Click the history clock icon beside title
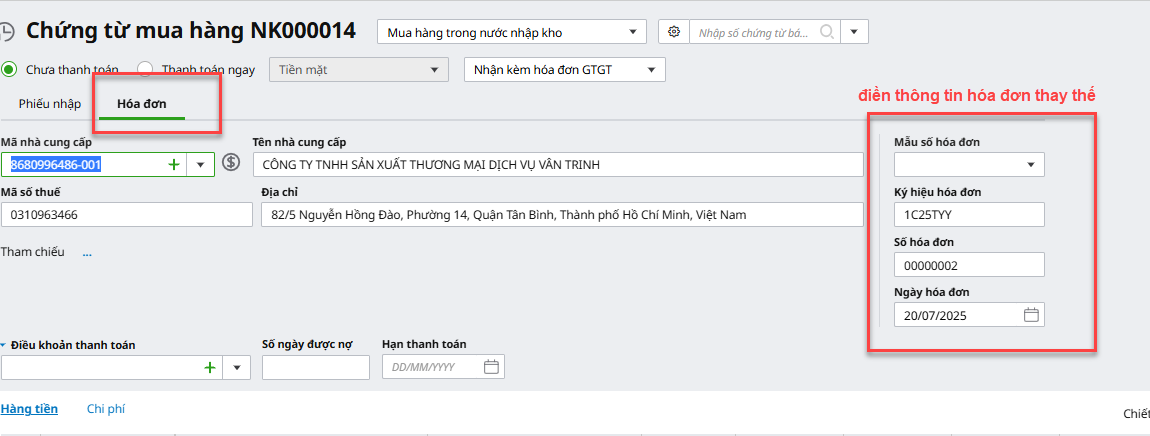The height and width of the screenshot is (436, 1150). pyautogui.click(x=7, y=33)
